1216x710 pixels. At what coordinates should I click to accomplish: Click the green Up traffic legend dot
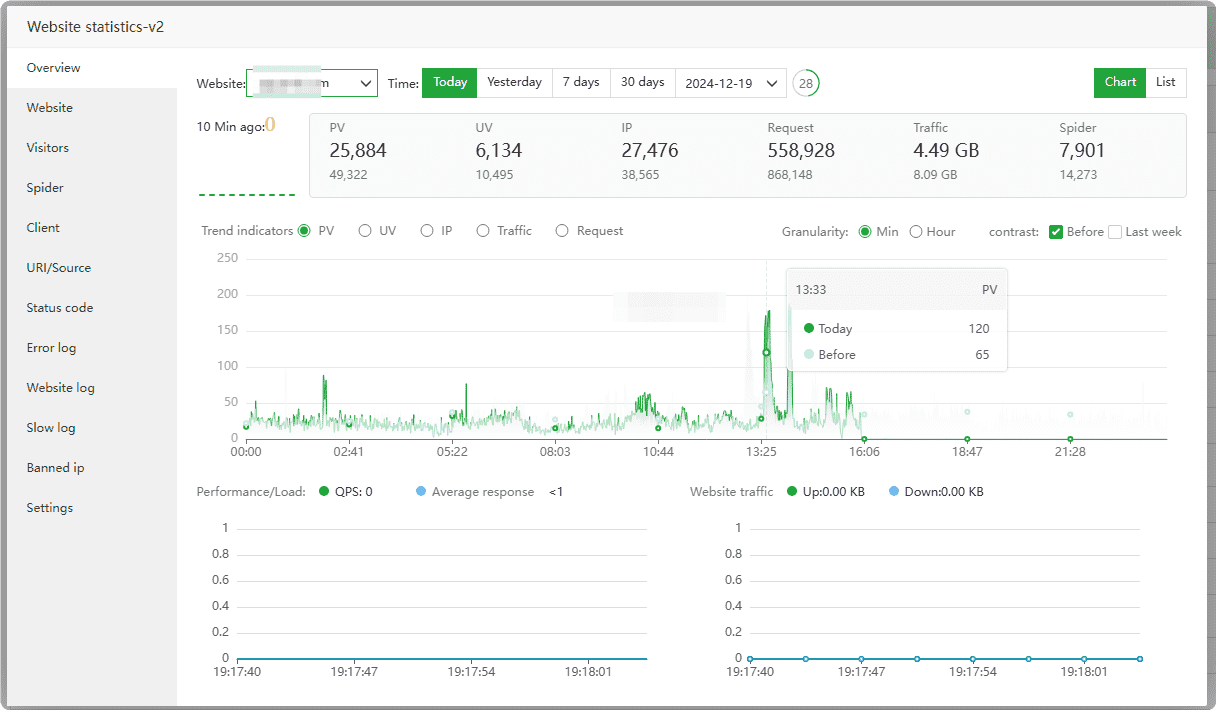[x=792, y=492]
